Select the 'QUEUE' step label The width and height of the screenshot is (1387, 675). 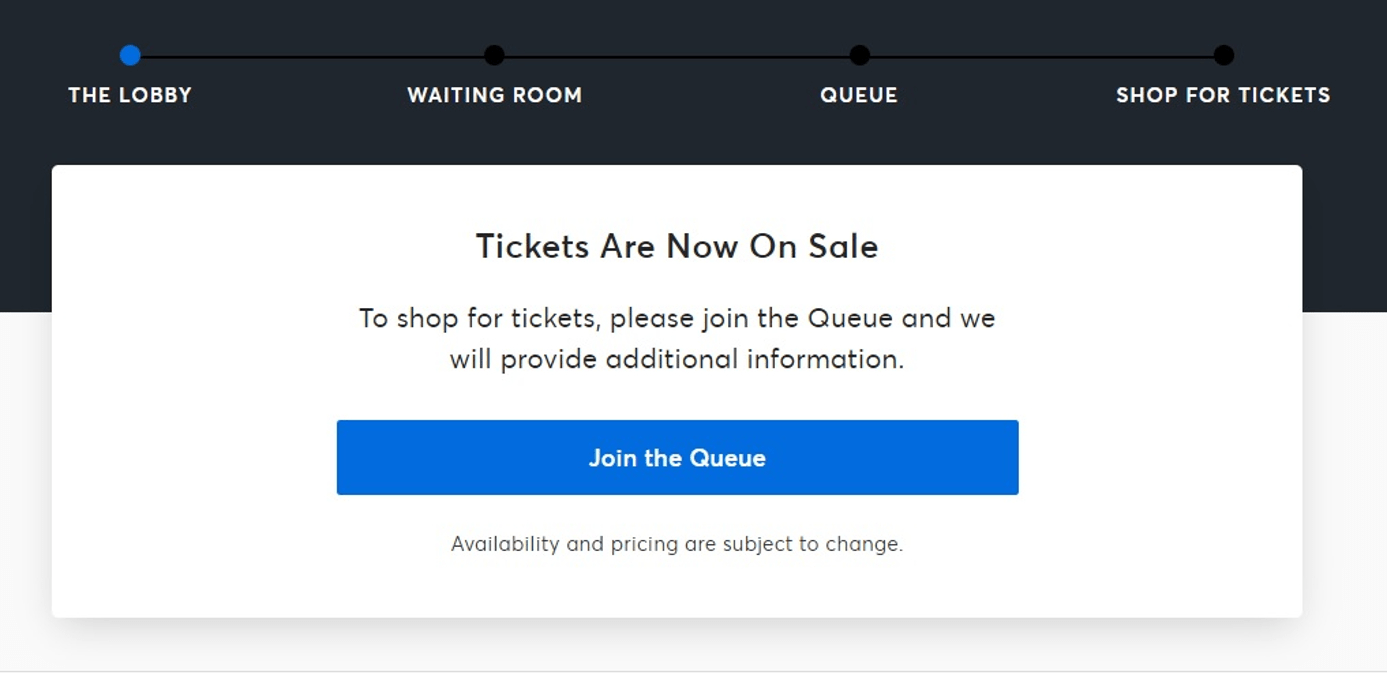coord(858,95)
